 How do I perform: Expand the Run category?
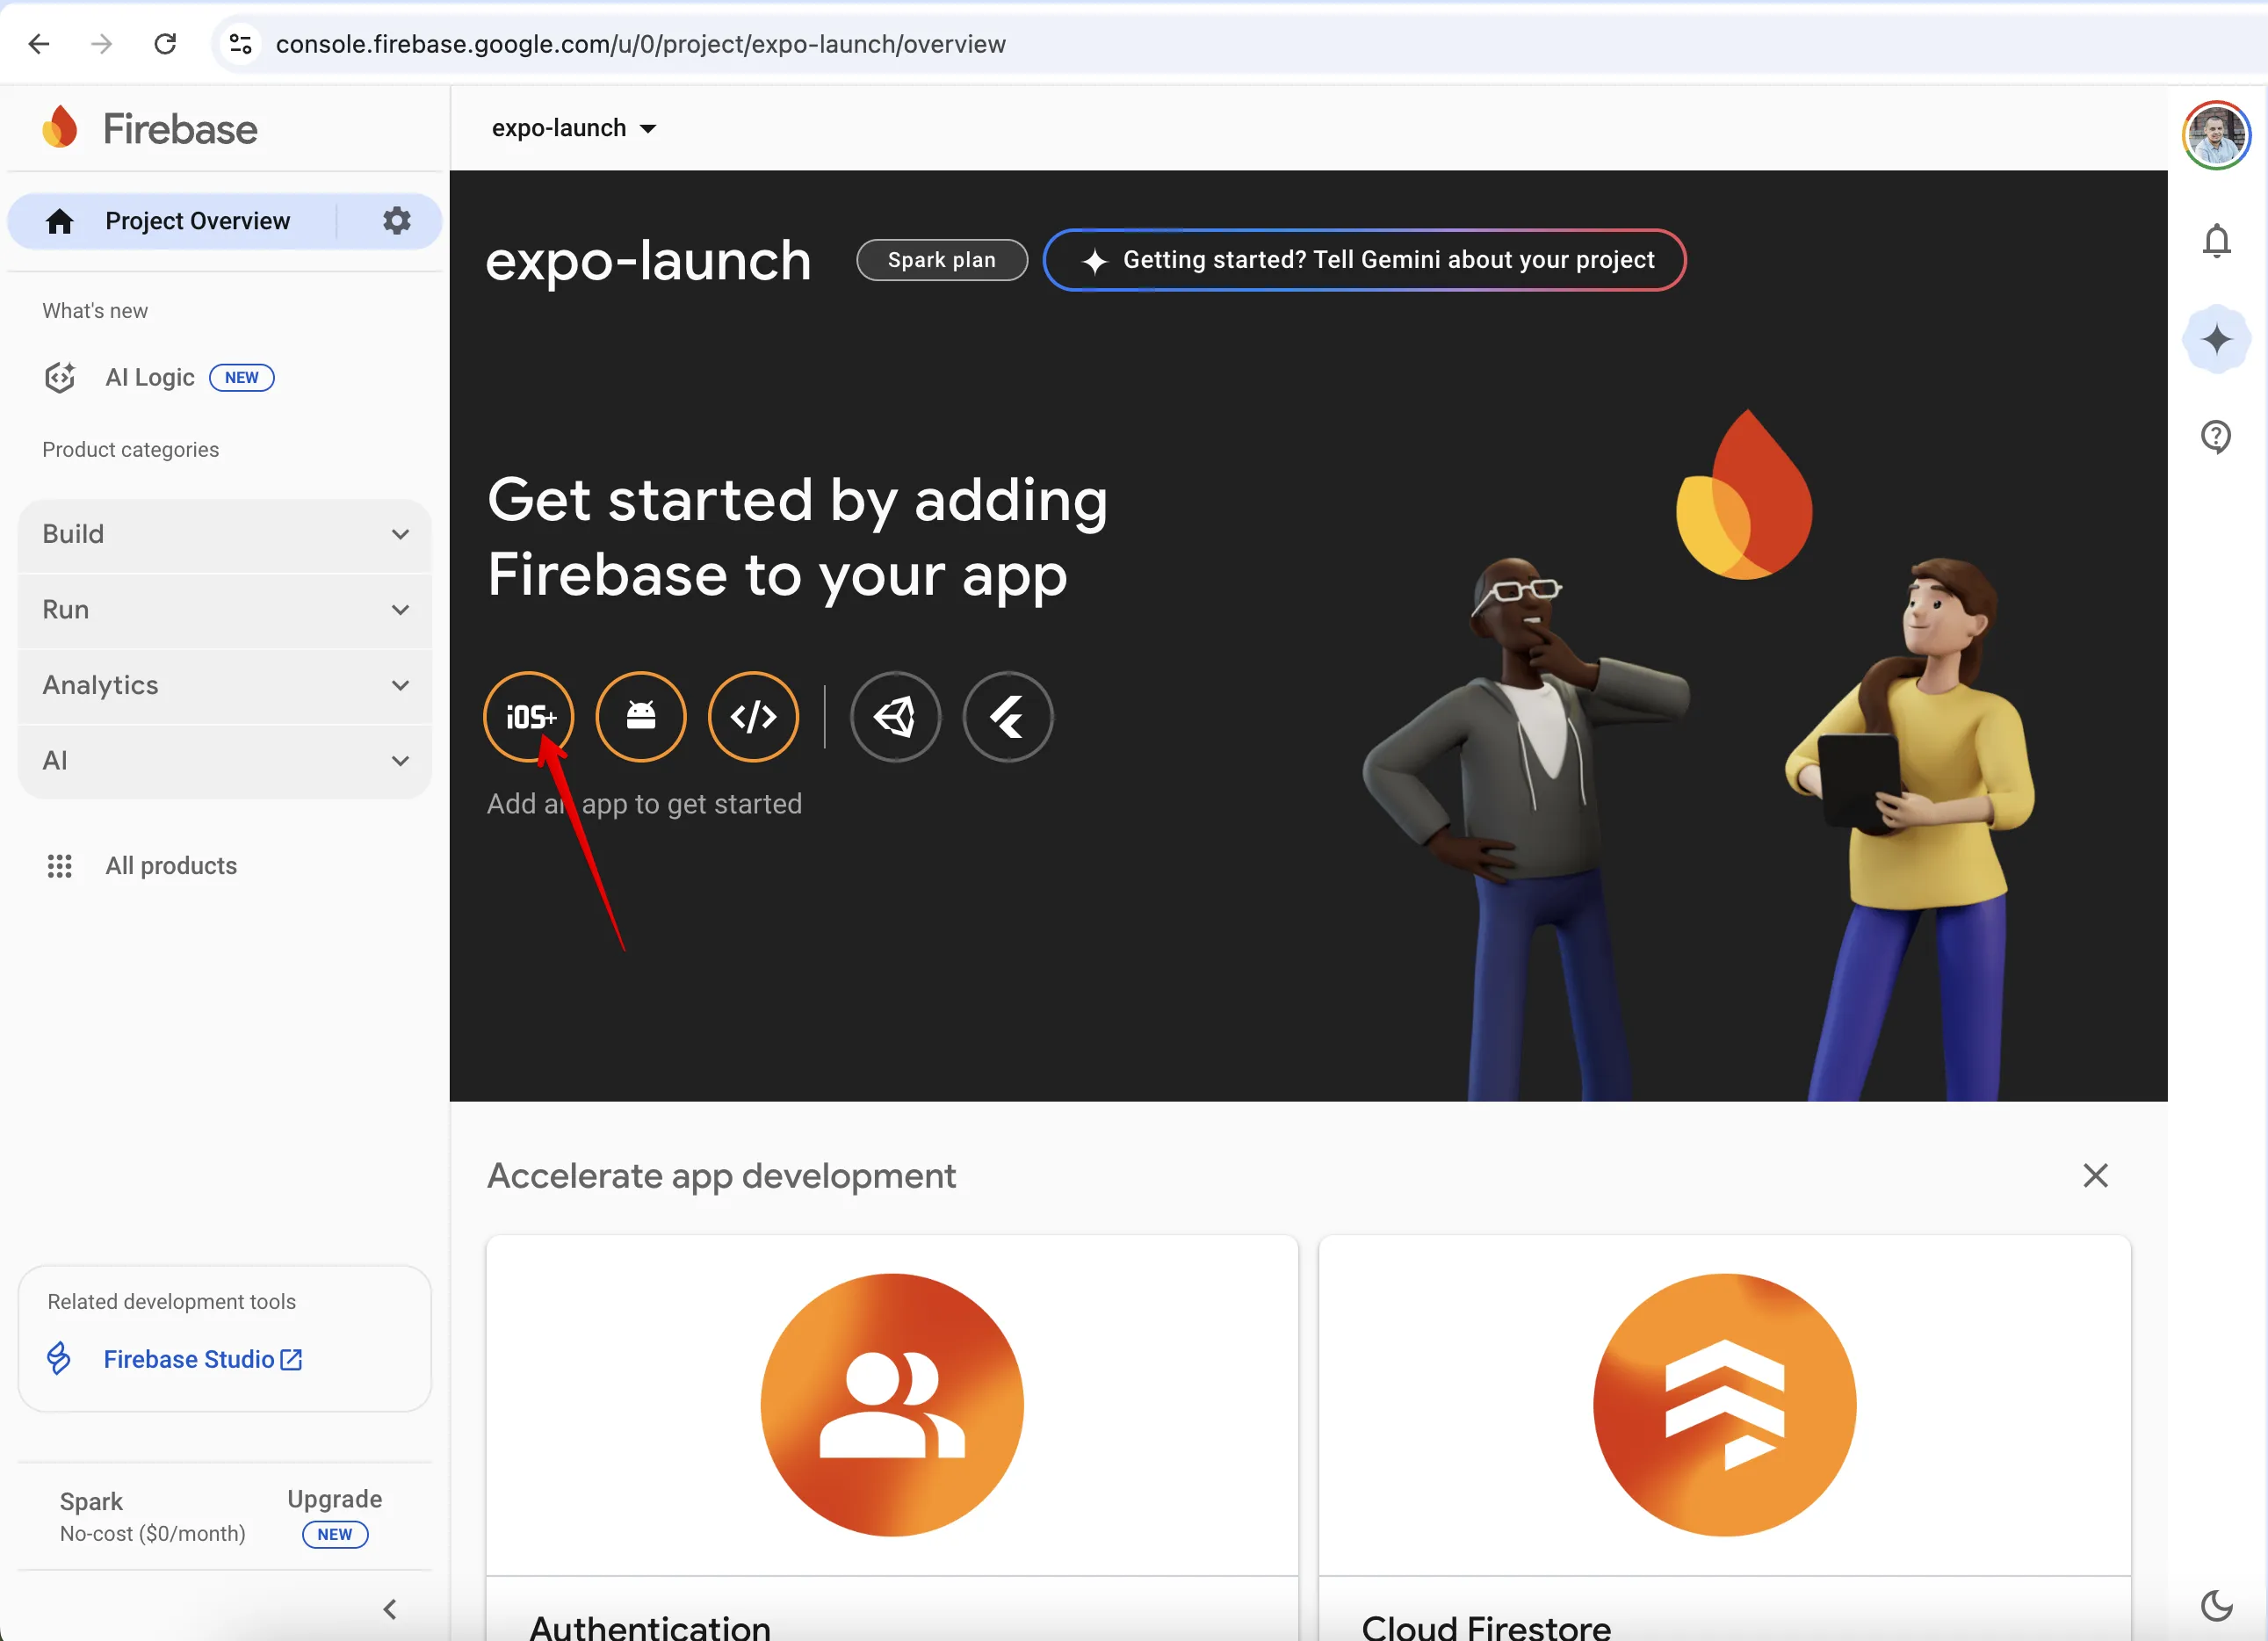click(x=225, y=610)
